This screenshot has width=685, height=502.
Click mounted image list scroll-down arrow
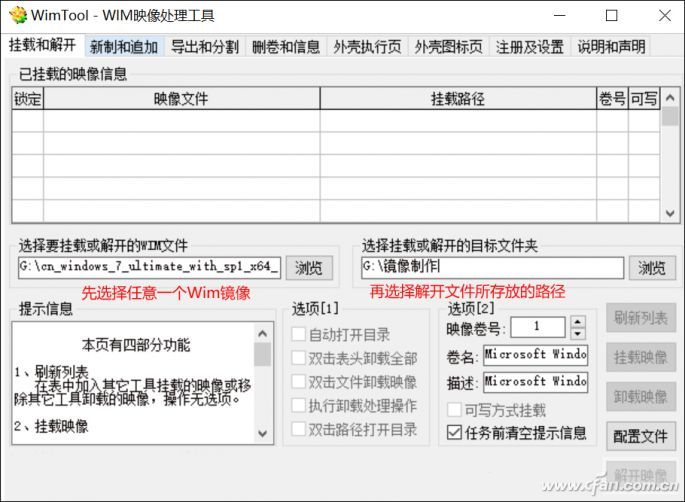[x=670, y=213]
